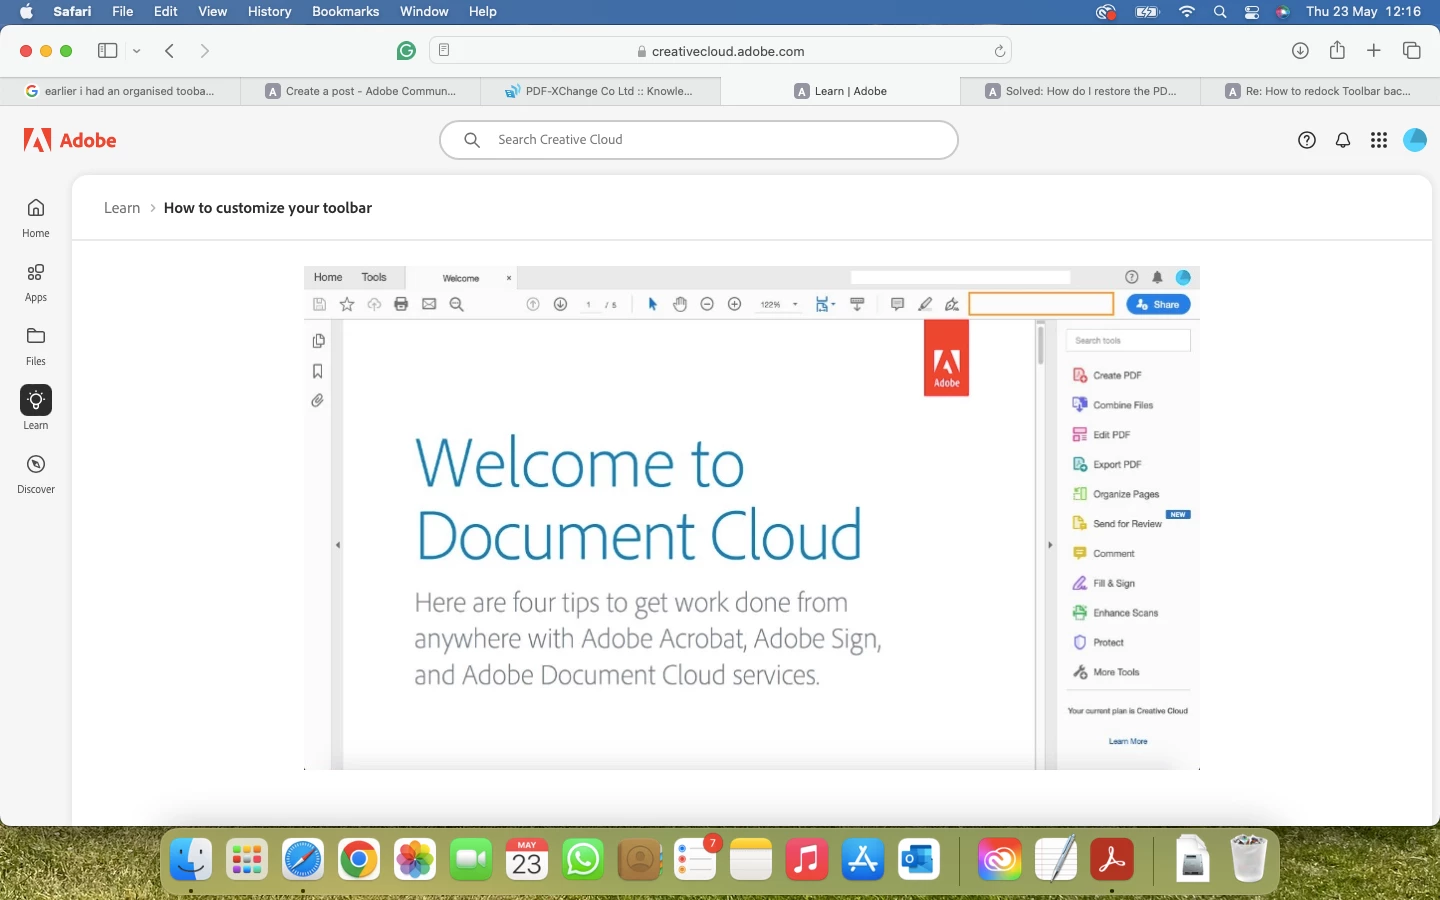This screenshot has width=1440, height=900.
Task: Click Fill & Sign in tutorial tools pane
Action: coord(1104,583)
